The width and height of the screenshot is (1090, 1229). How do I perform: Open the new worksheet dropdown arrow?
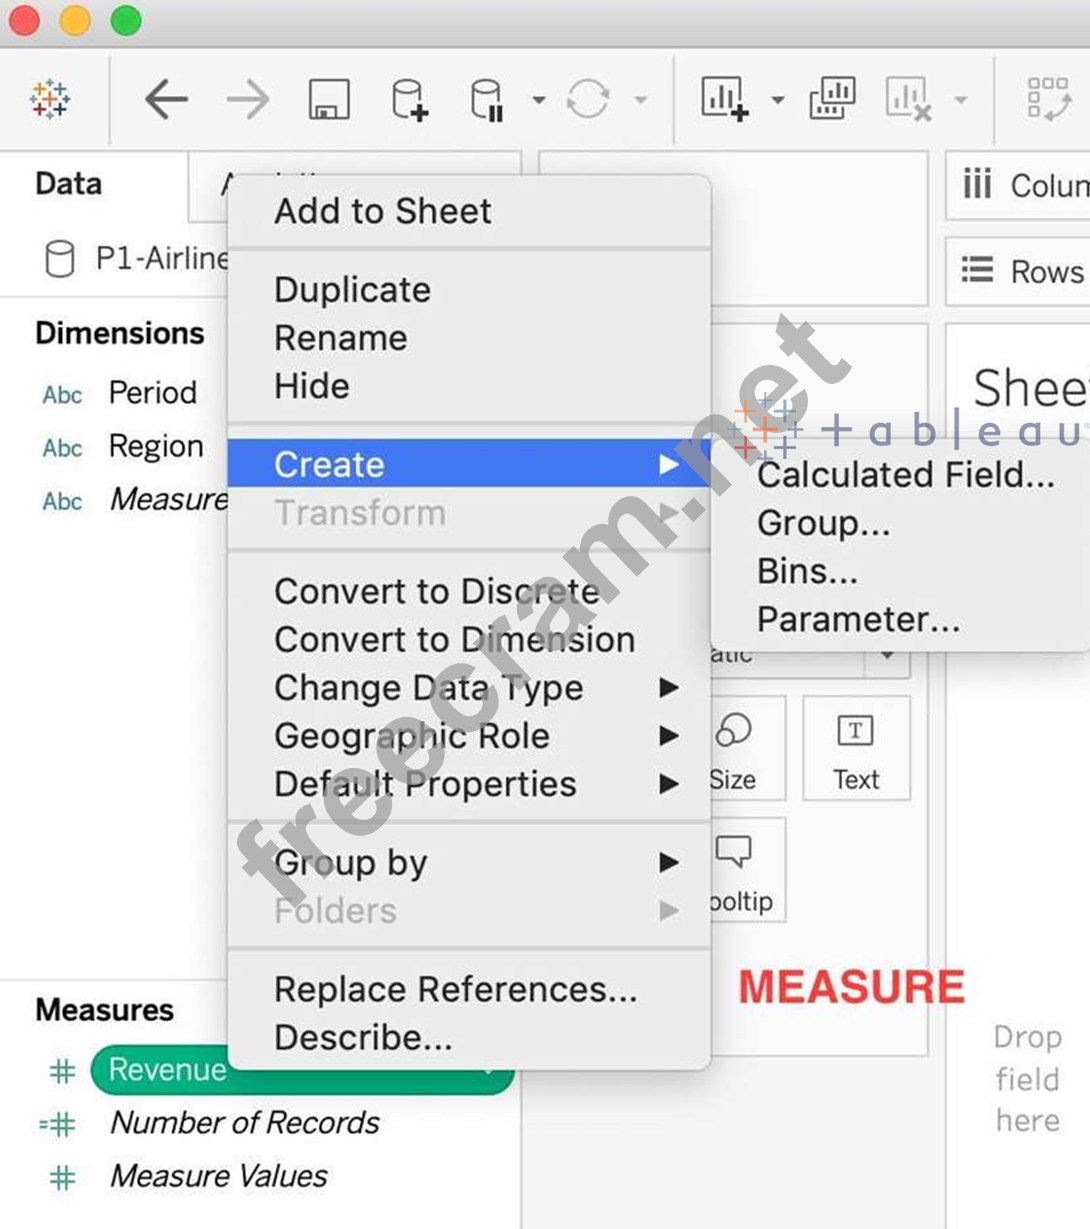[x=777, y=100]
